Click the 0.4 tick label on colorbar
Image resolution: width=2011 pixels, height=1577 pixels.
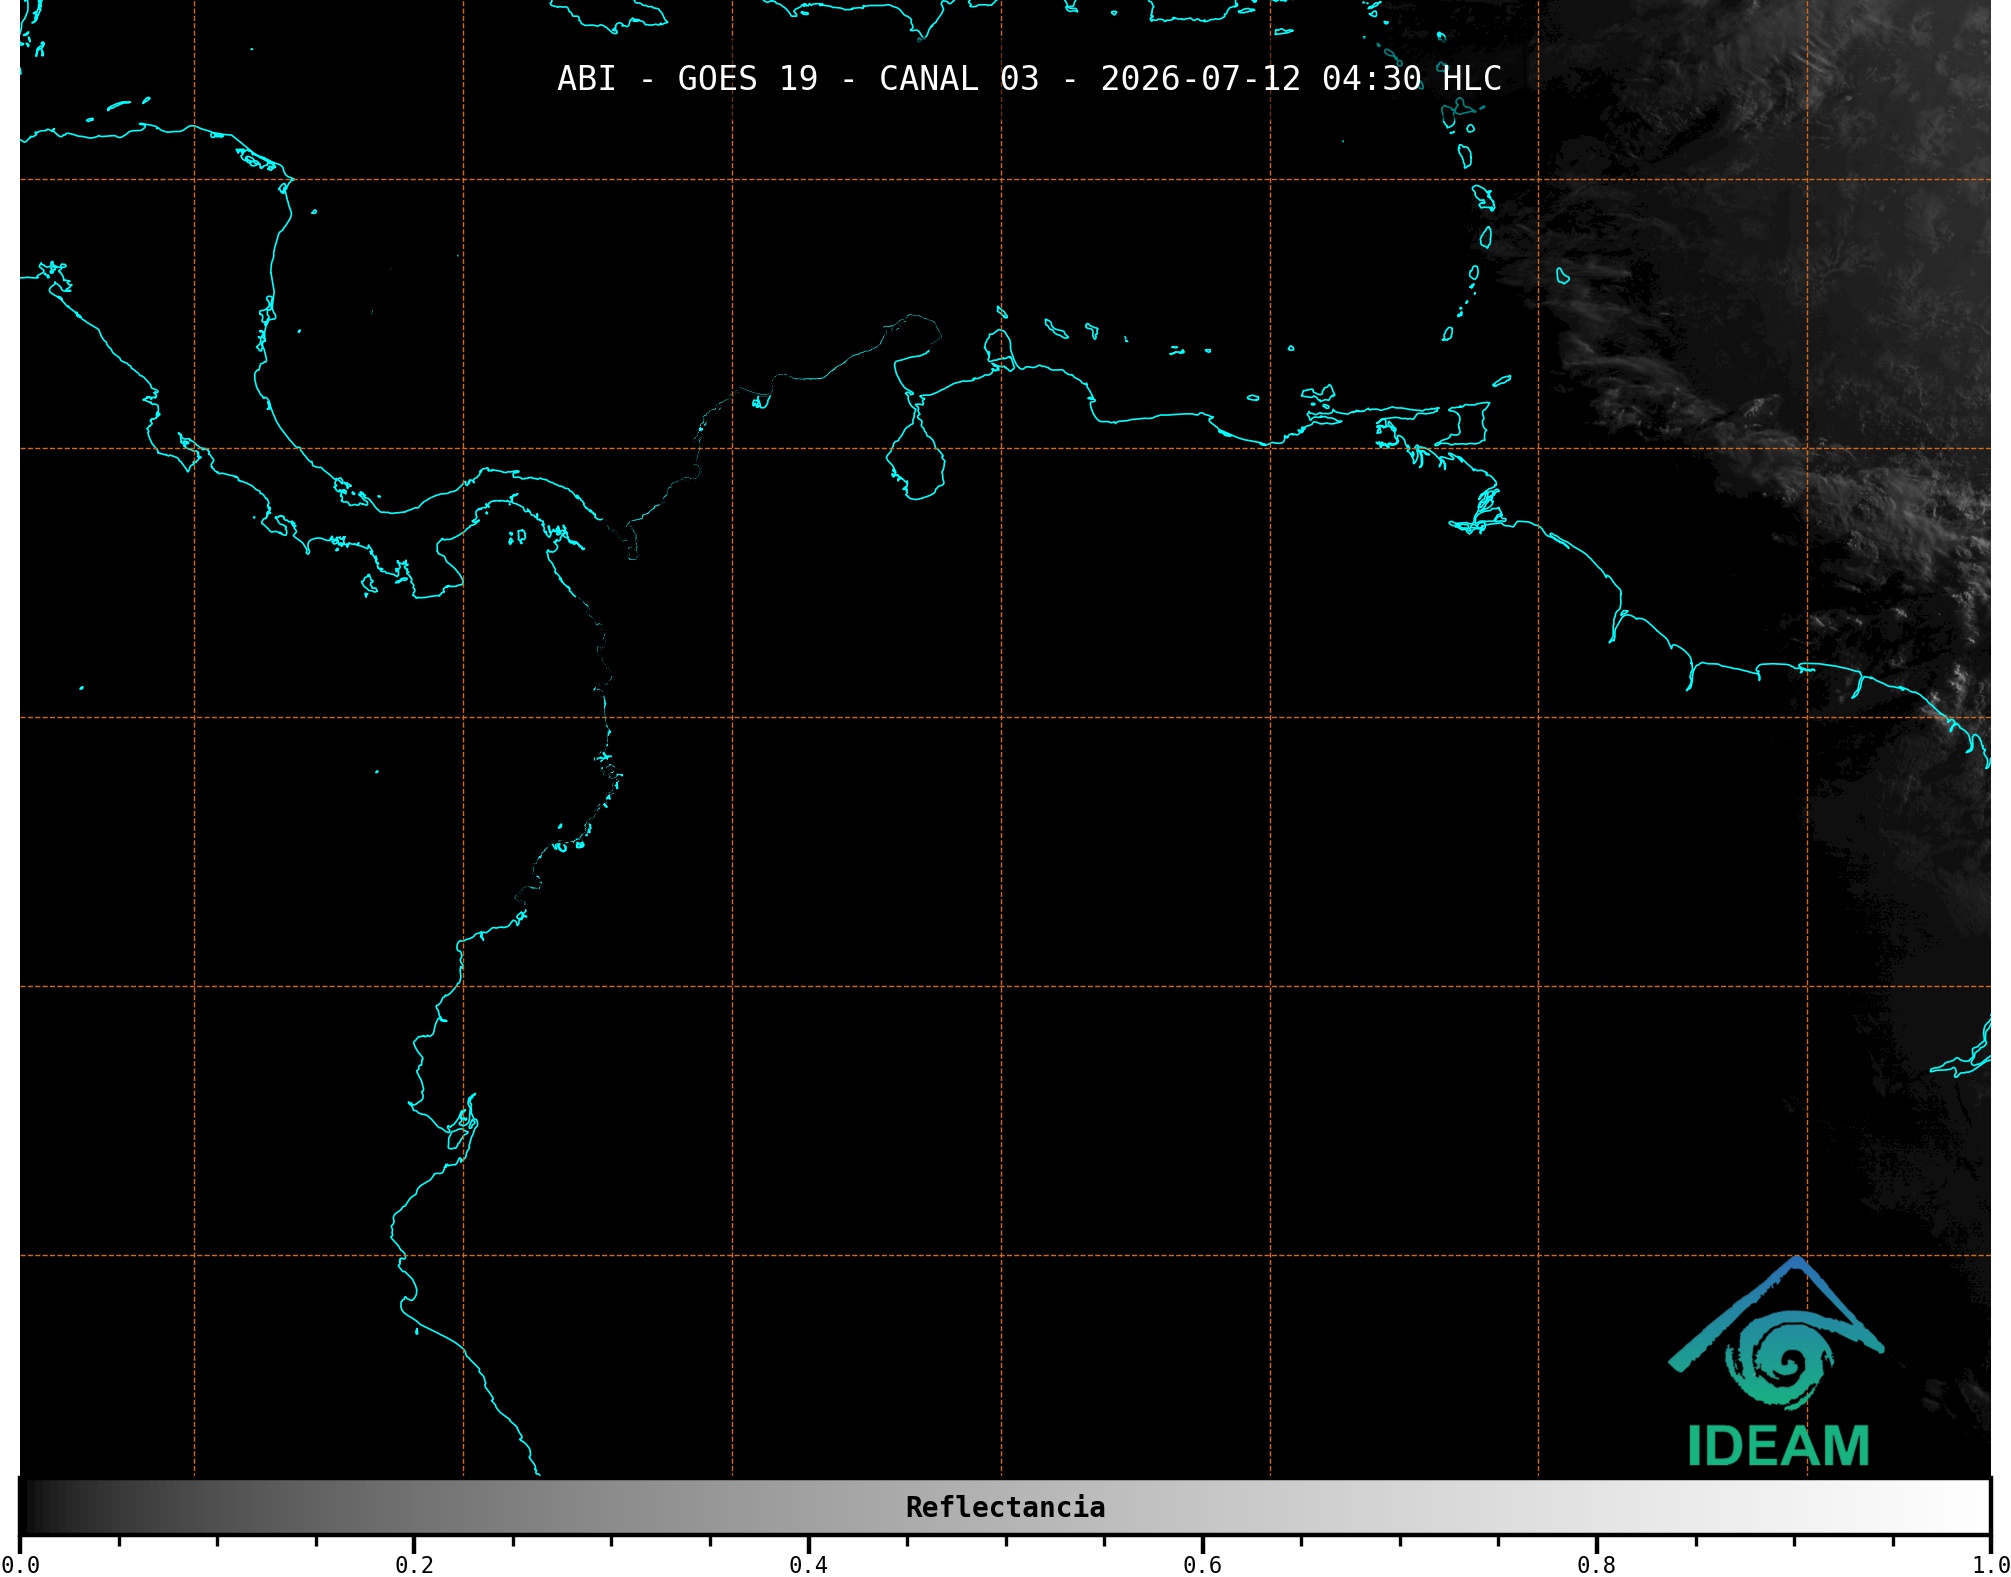click(x=808, y=1564)
